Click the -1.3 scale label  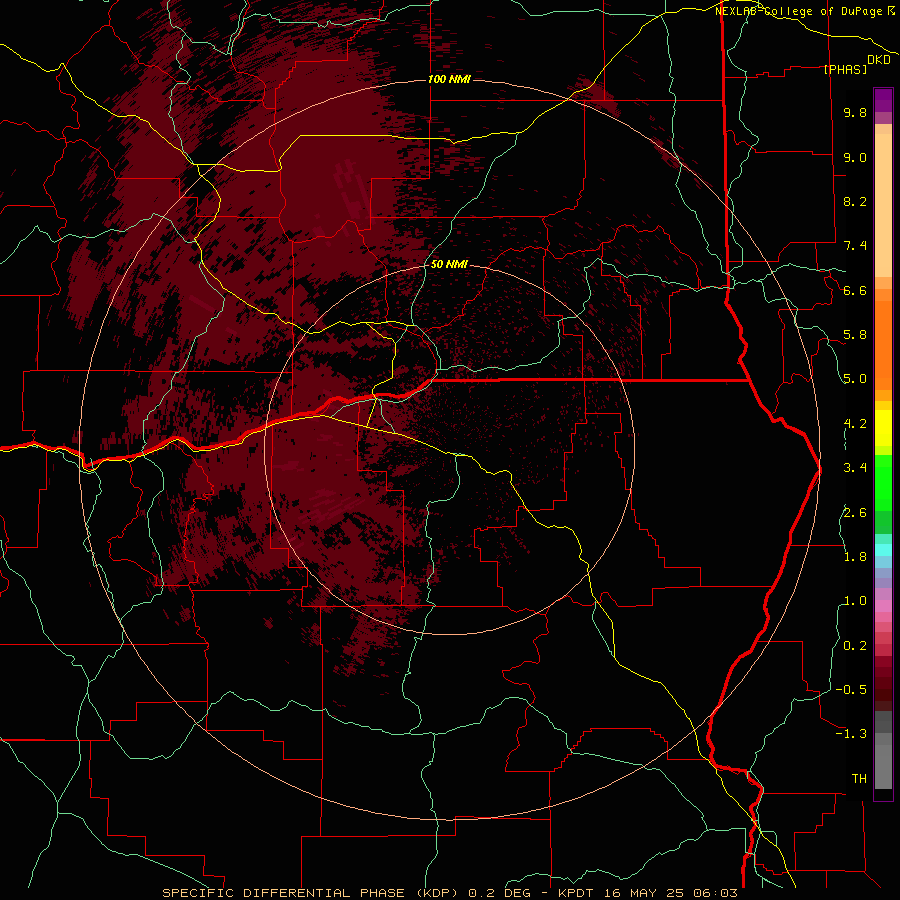851,734
